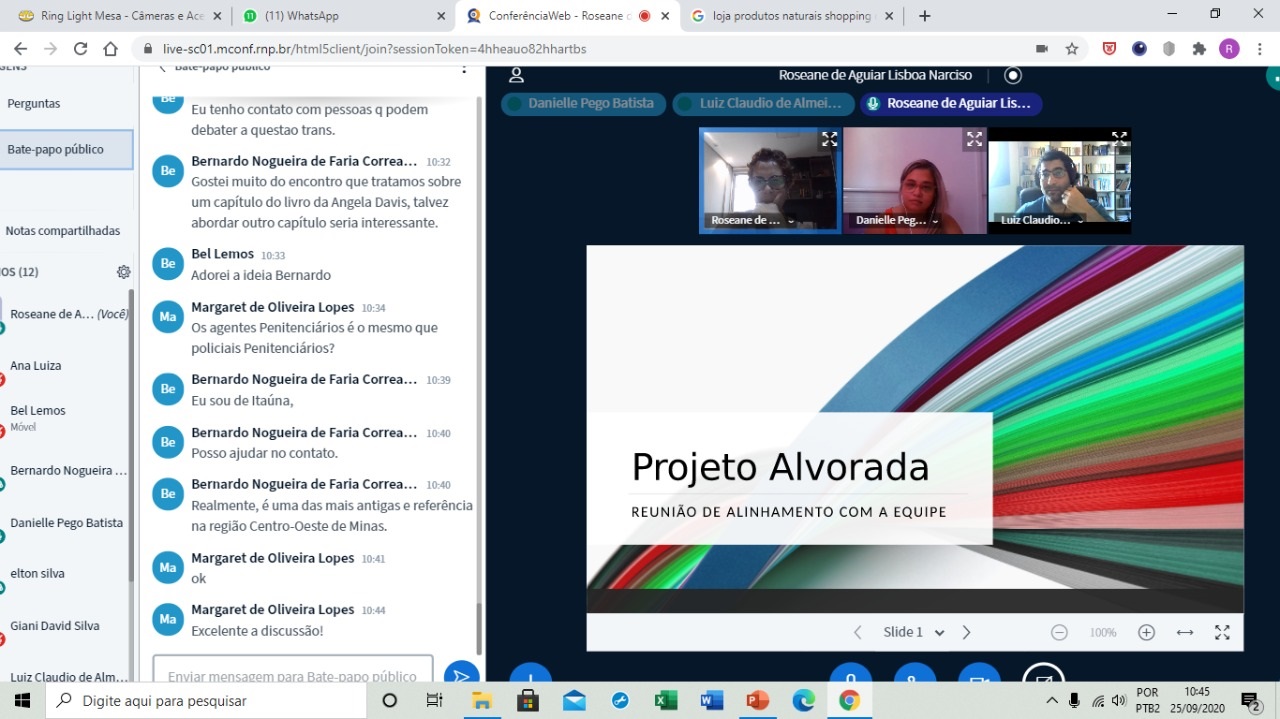This screenshot has width=1280, height=719.
Task: Click the recording indicator beside meeting title
Action: click(1013, 75)
